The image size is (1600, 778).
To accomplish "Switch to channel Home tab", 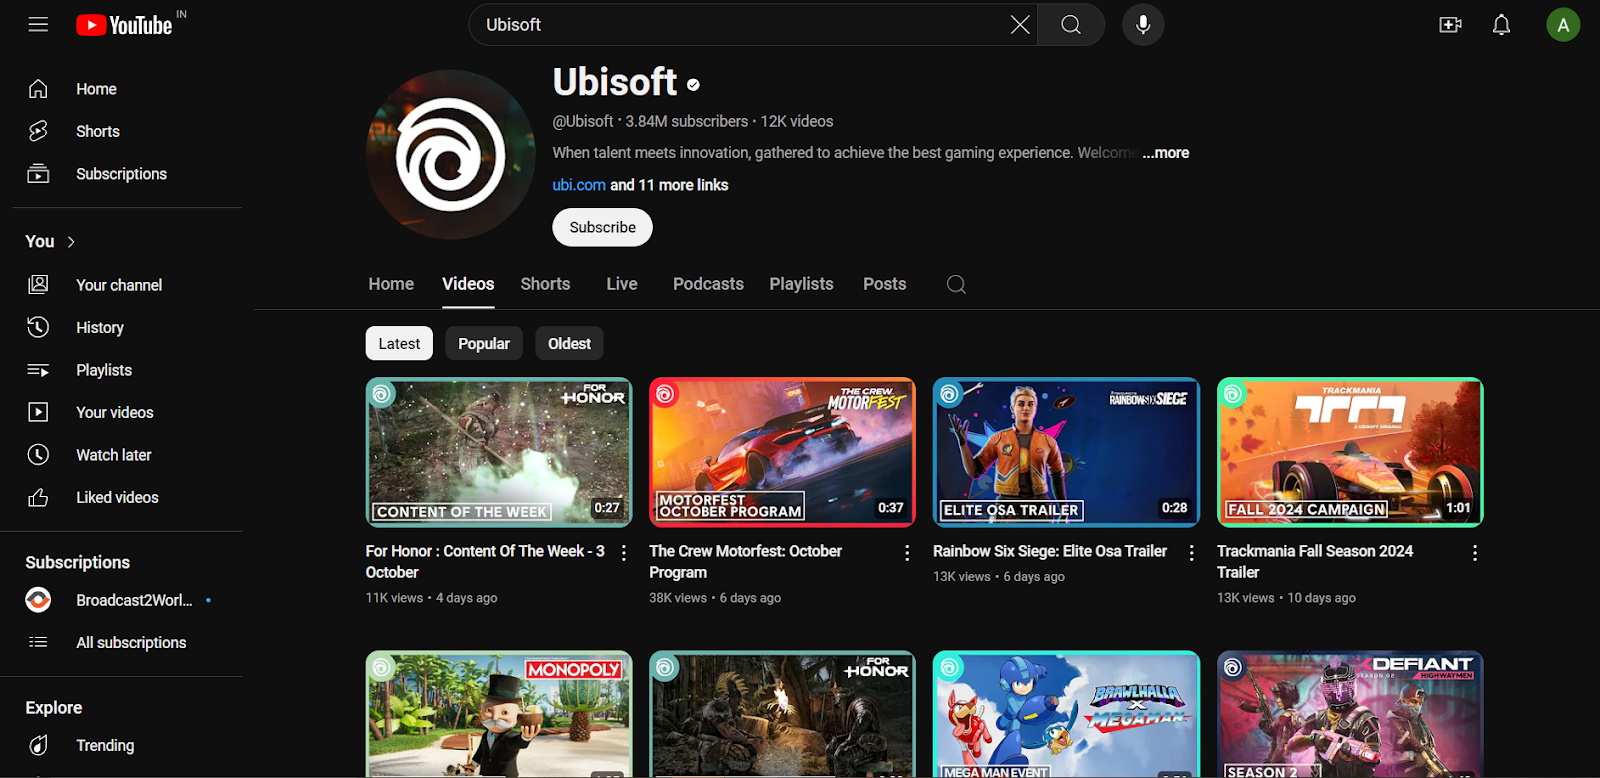I will pyautogui.click(x=391, y=284).
